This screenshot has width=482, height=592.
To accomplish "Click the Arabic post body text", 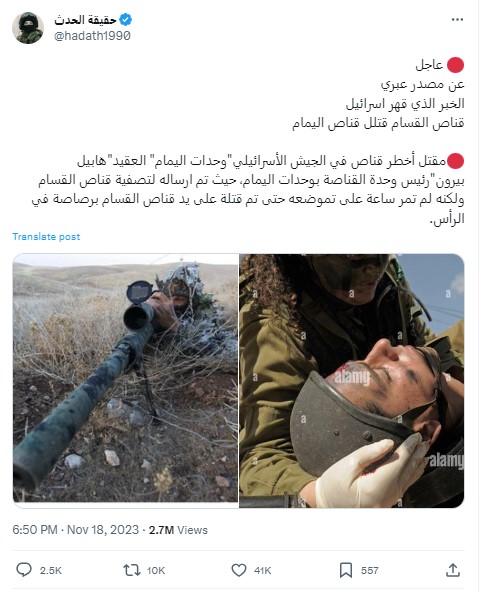I will (248, 142).
